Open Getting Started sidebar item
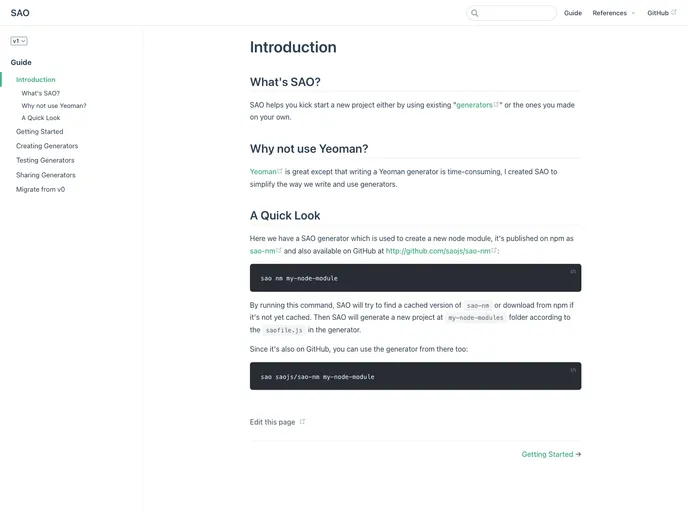This screenshot has width=688, height=512. 39,131
